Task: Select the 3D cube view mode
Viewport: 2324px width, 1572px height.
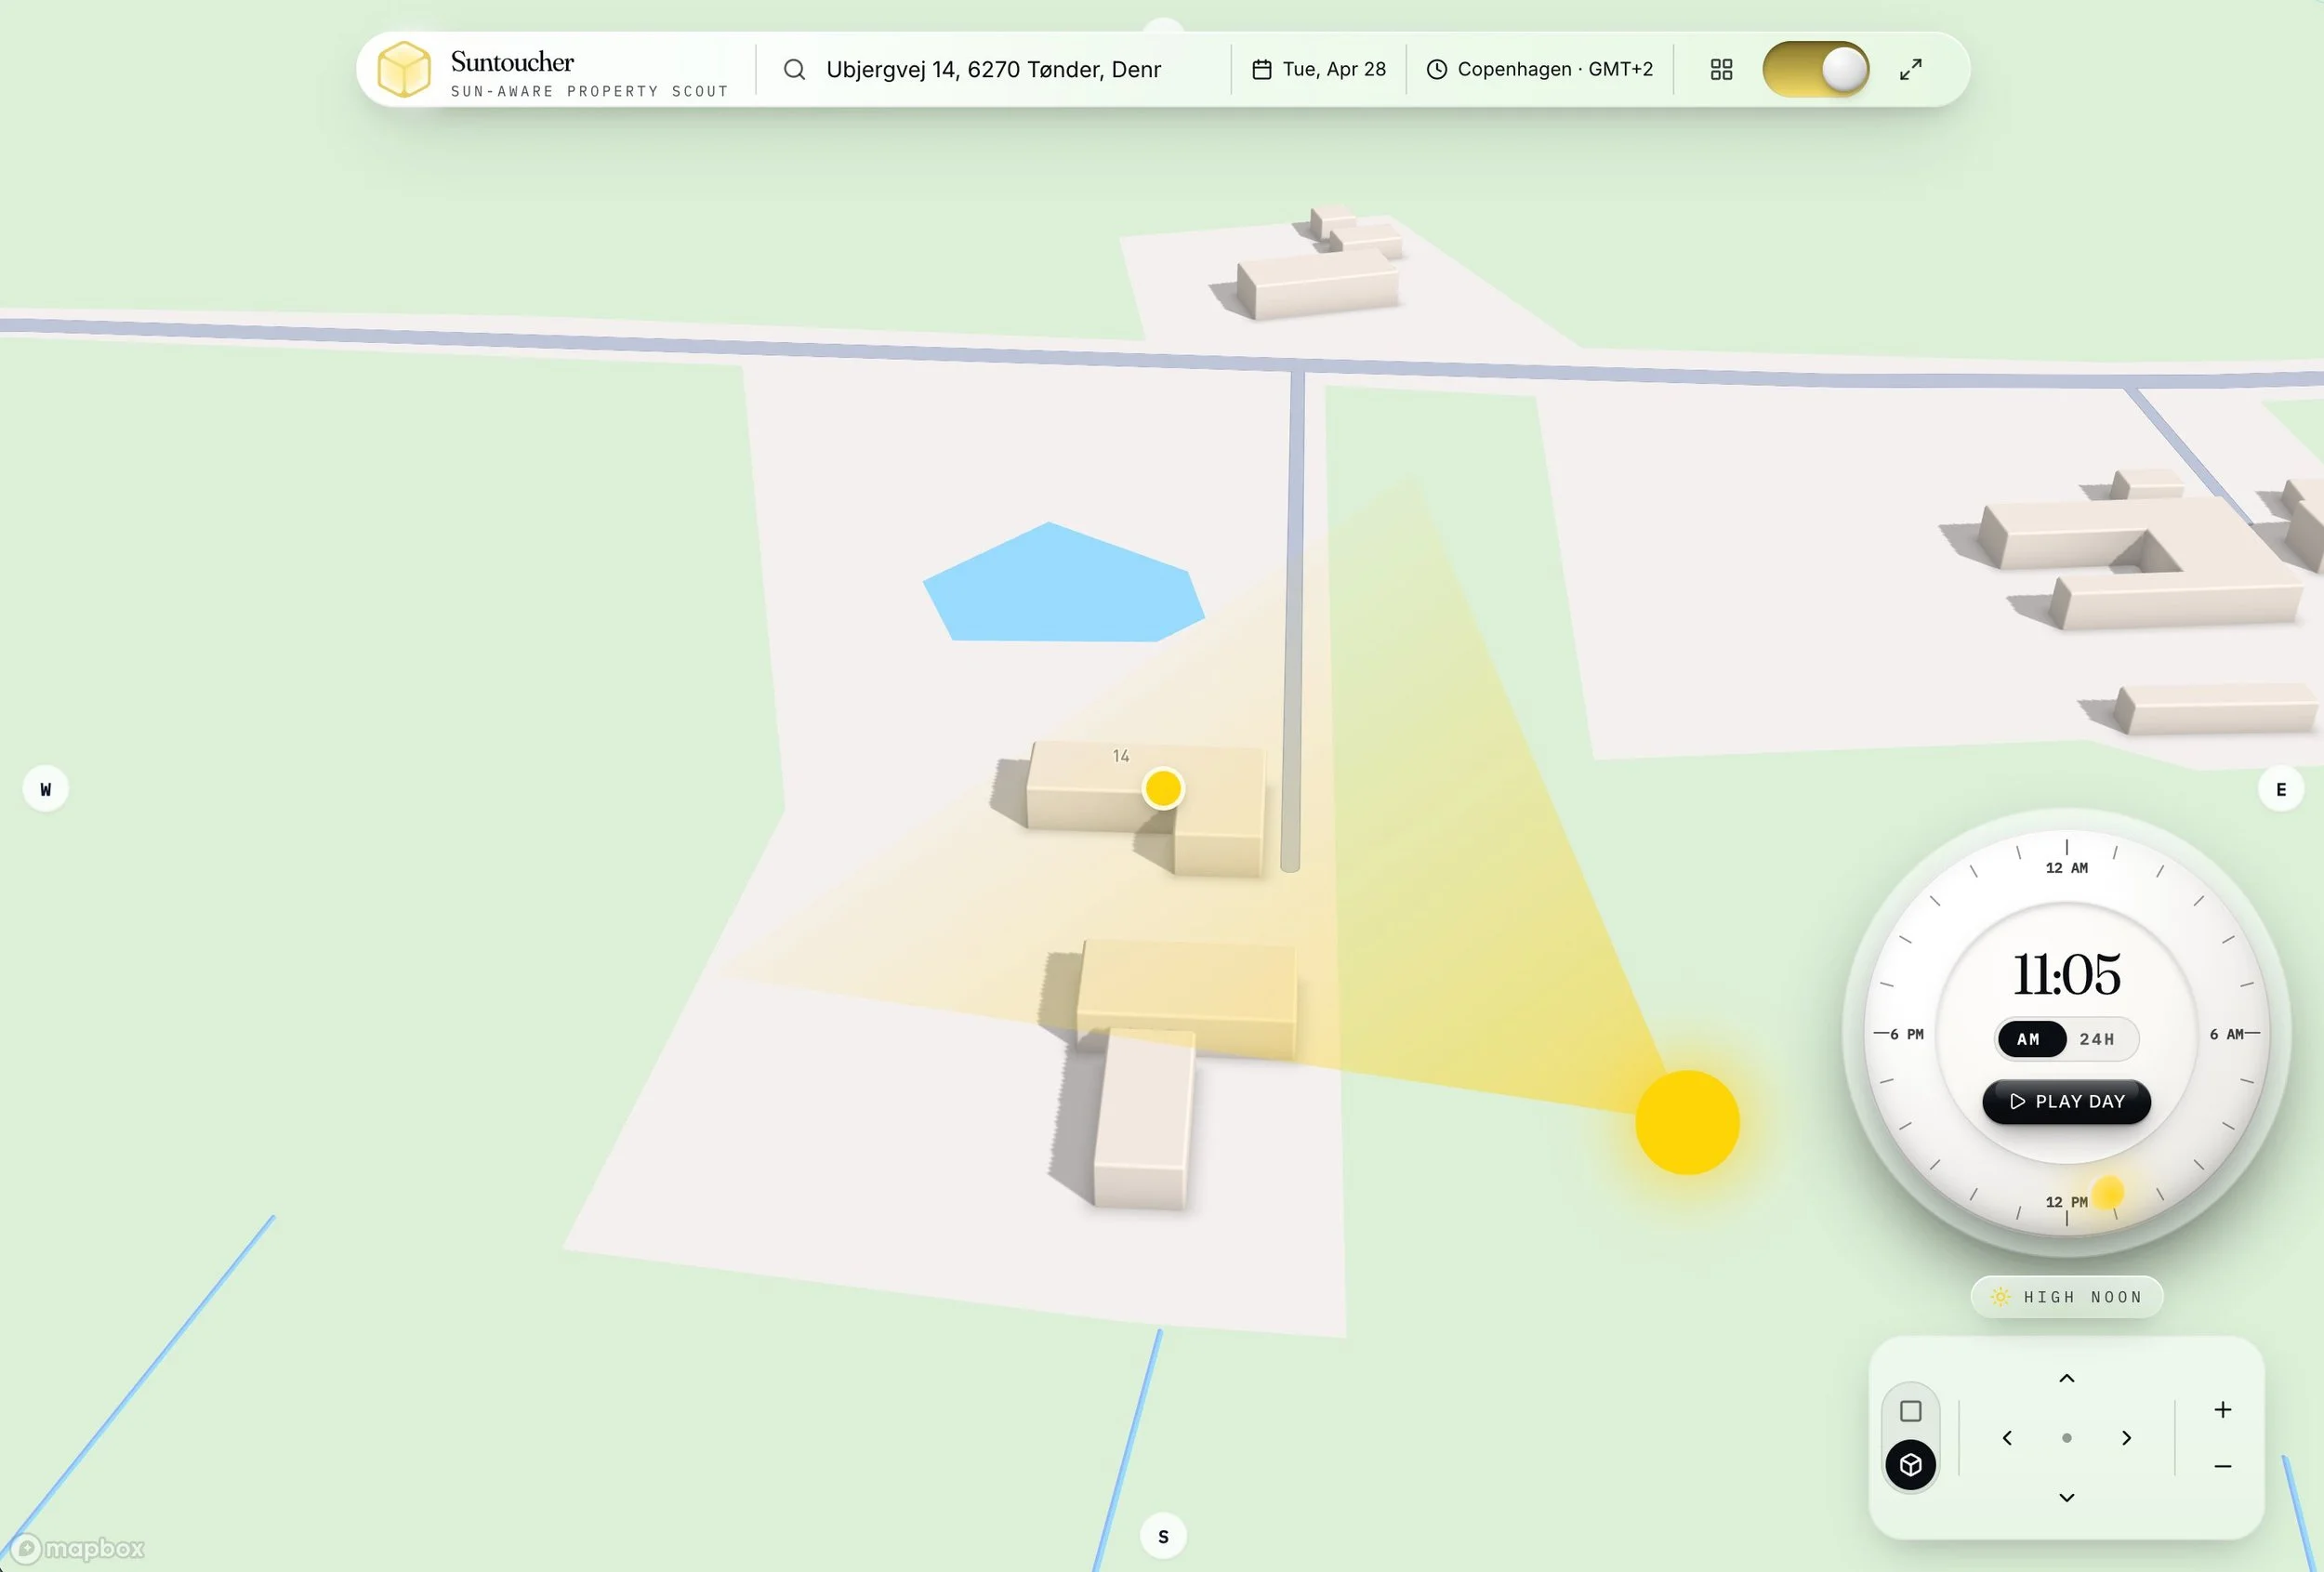Action: pyautogui.click(x=1910, y=1465)
